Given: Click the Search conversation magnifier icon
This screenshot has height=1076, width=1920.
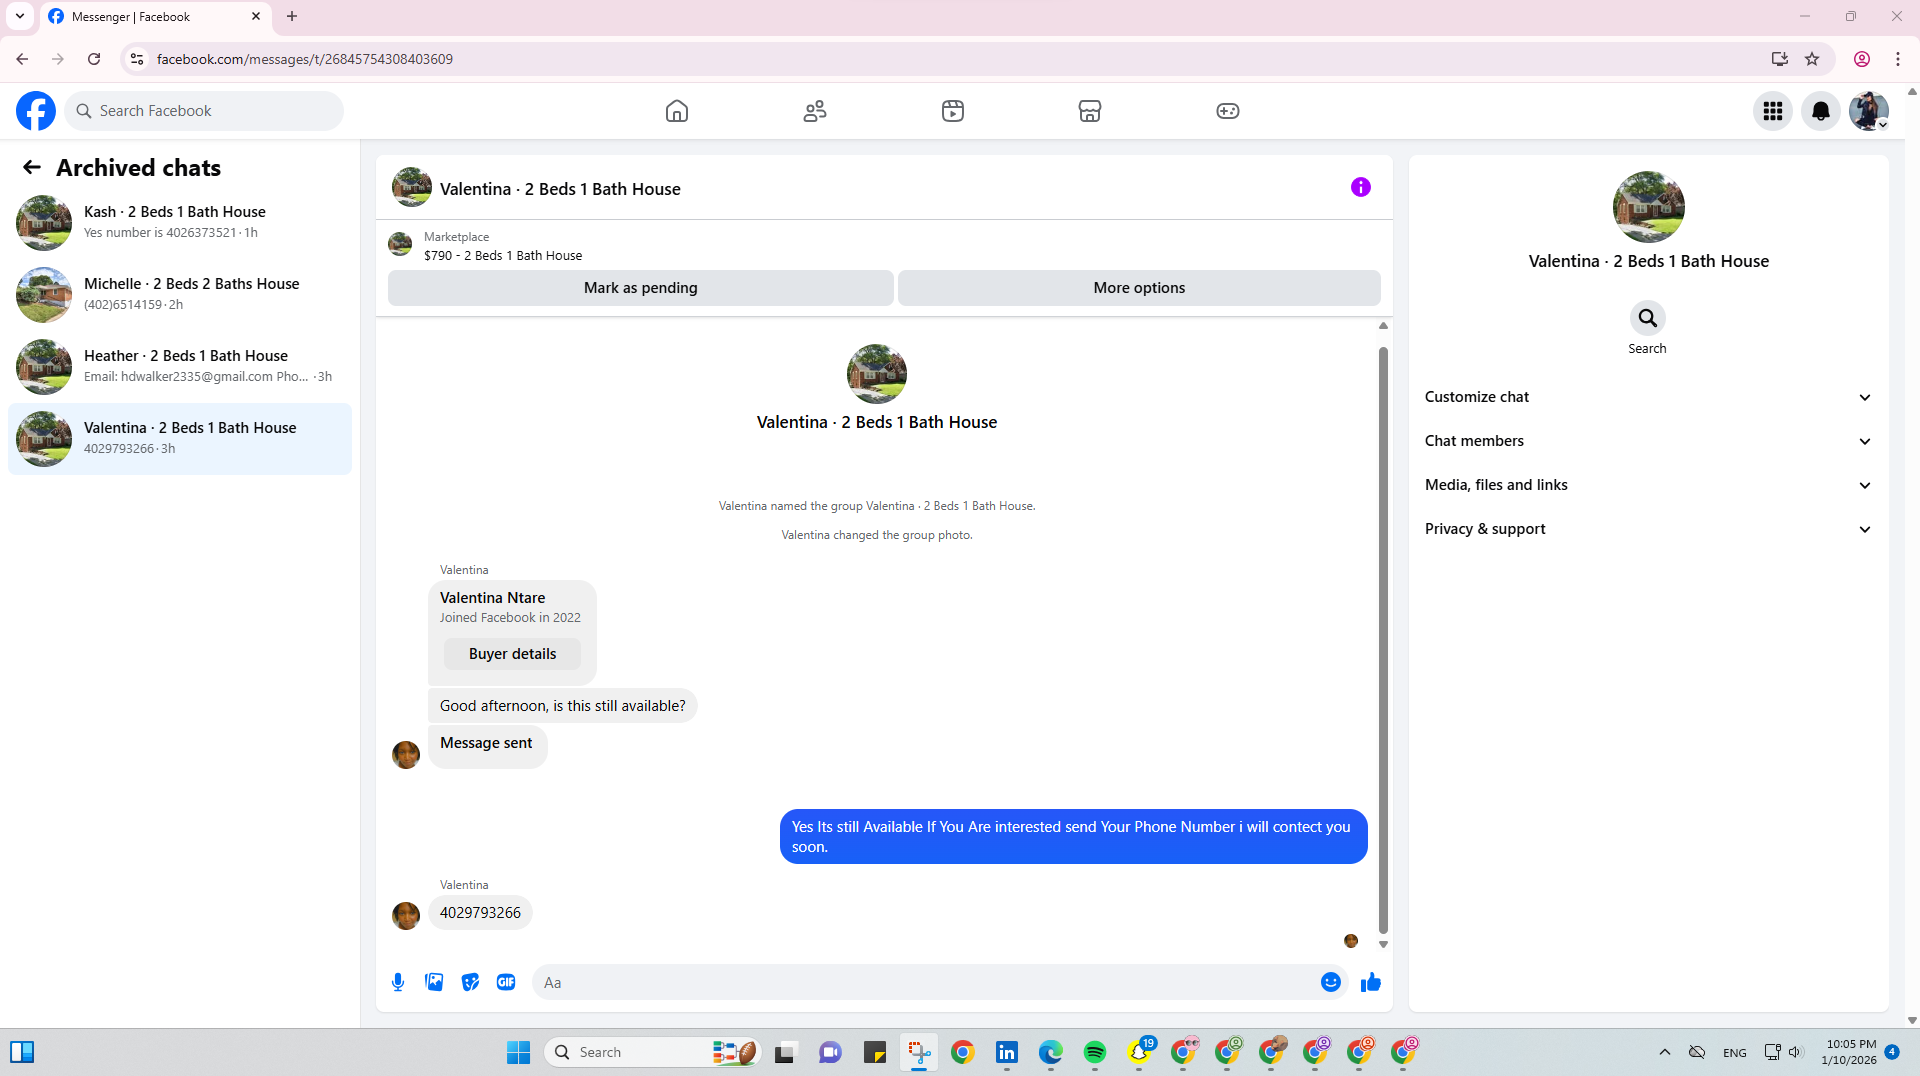Looking at the screenshot, I should click(x=1647, y=318).
